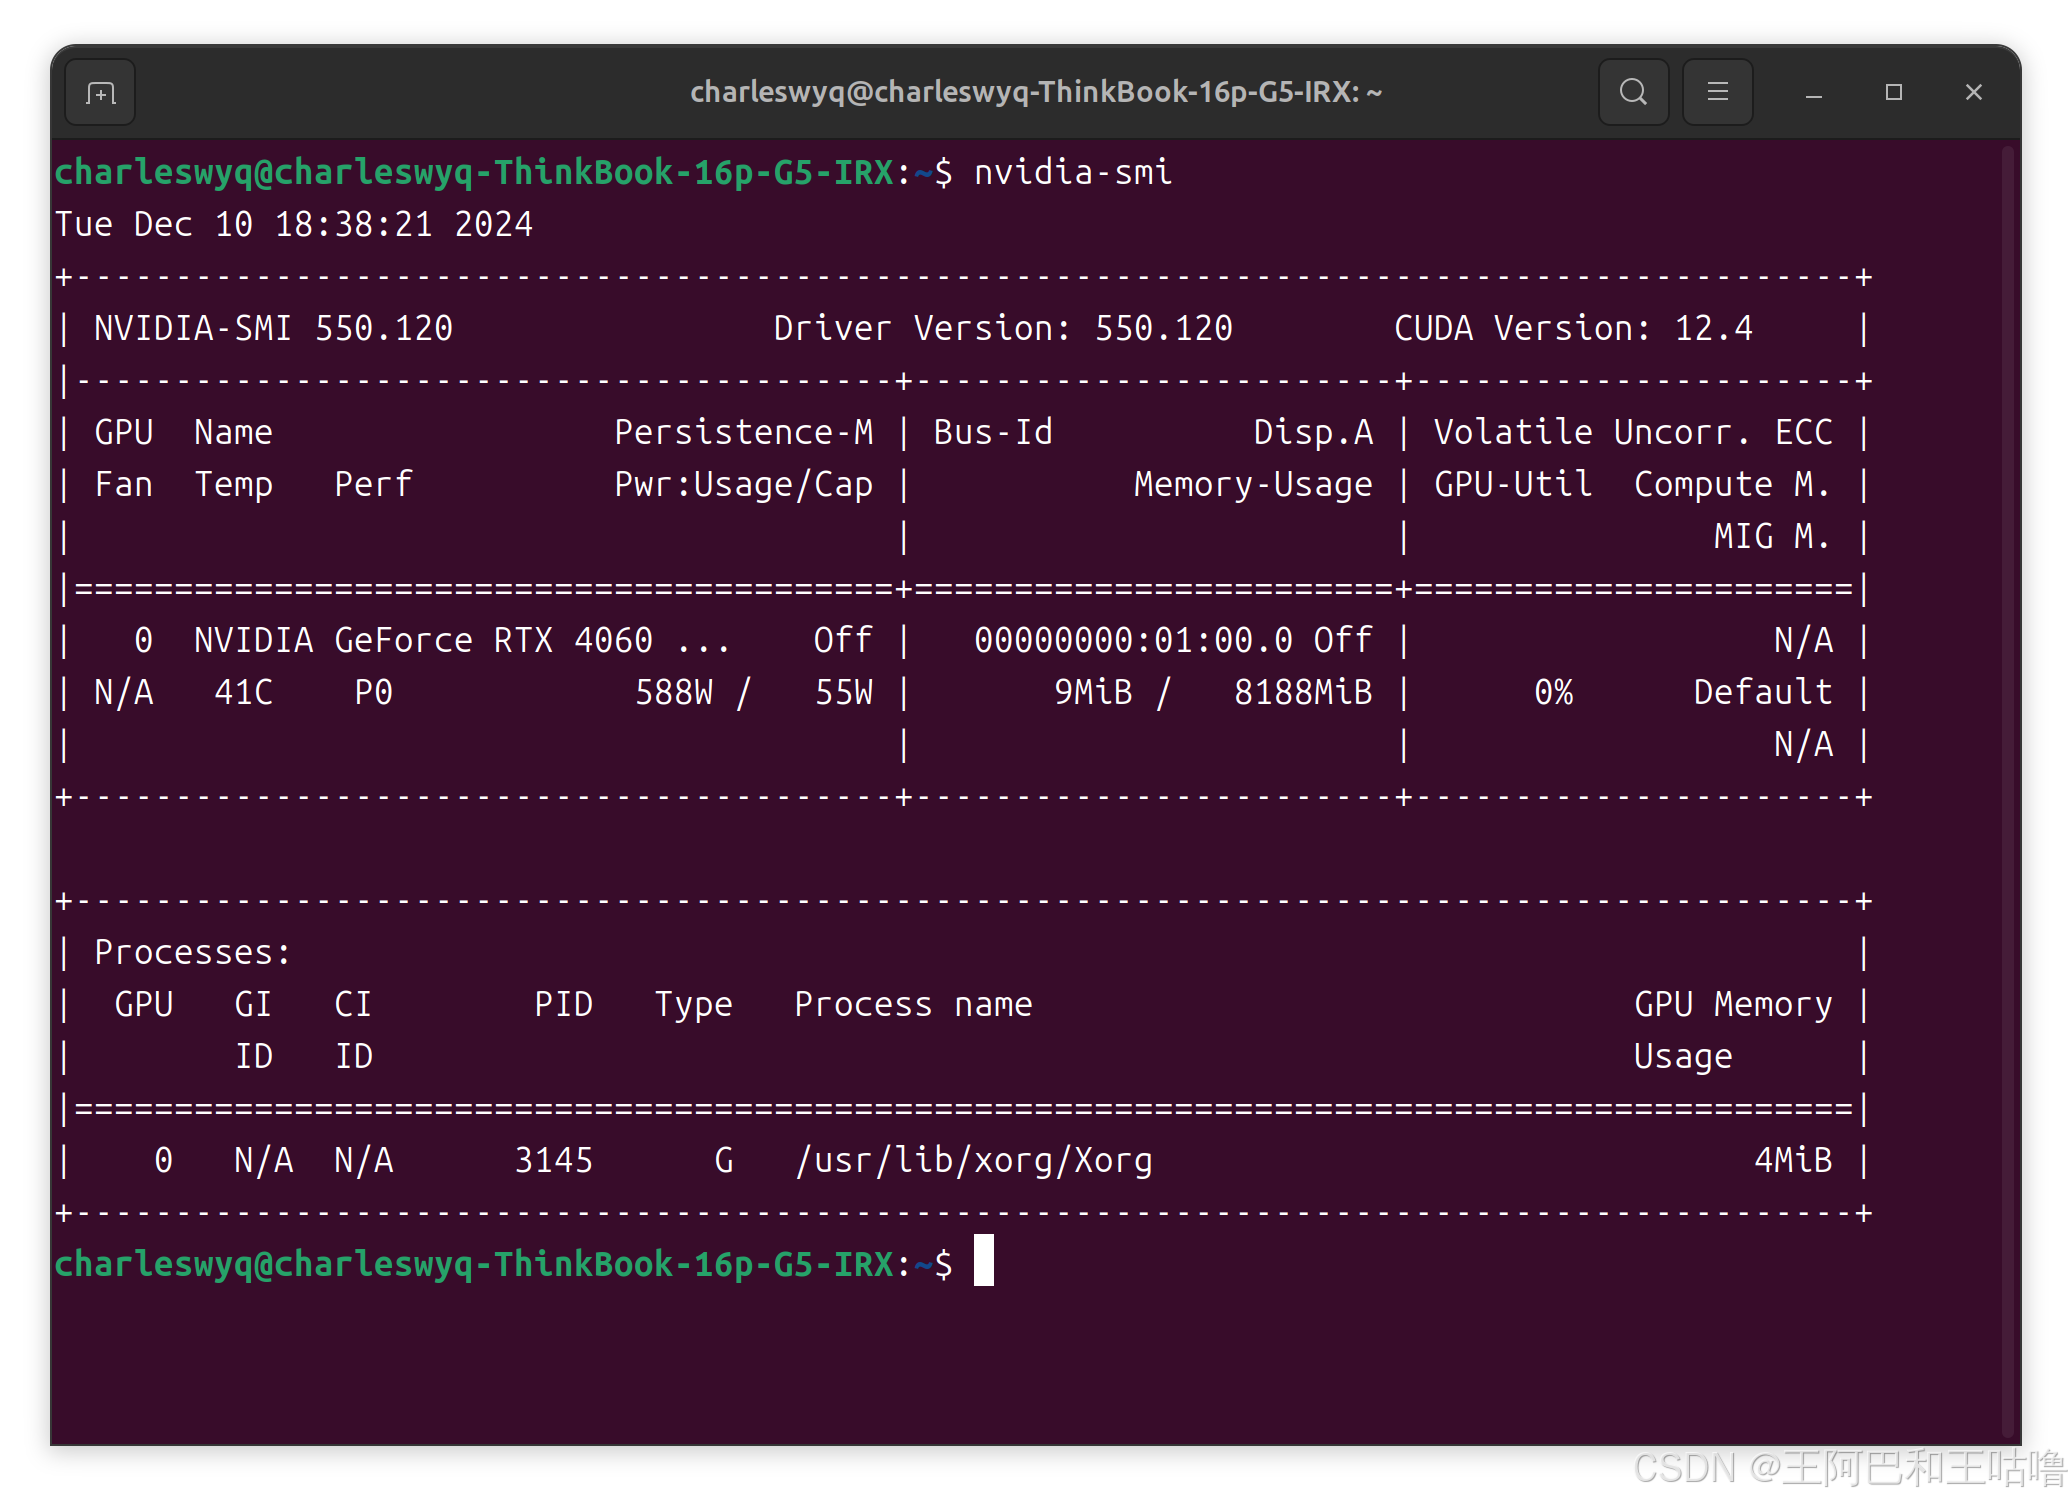
Task: Click the /usr/lib/xorg/Xorg process name
Action: [973, 1160]
